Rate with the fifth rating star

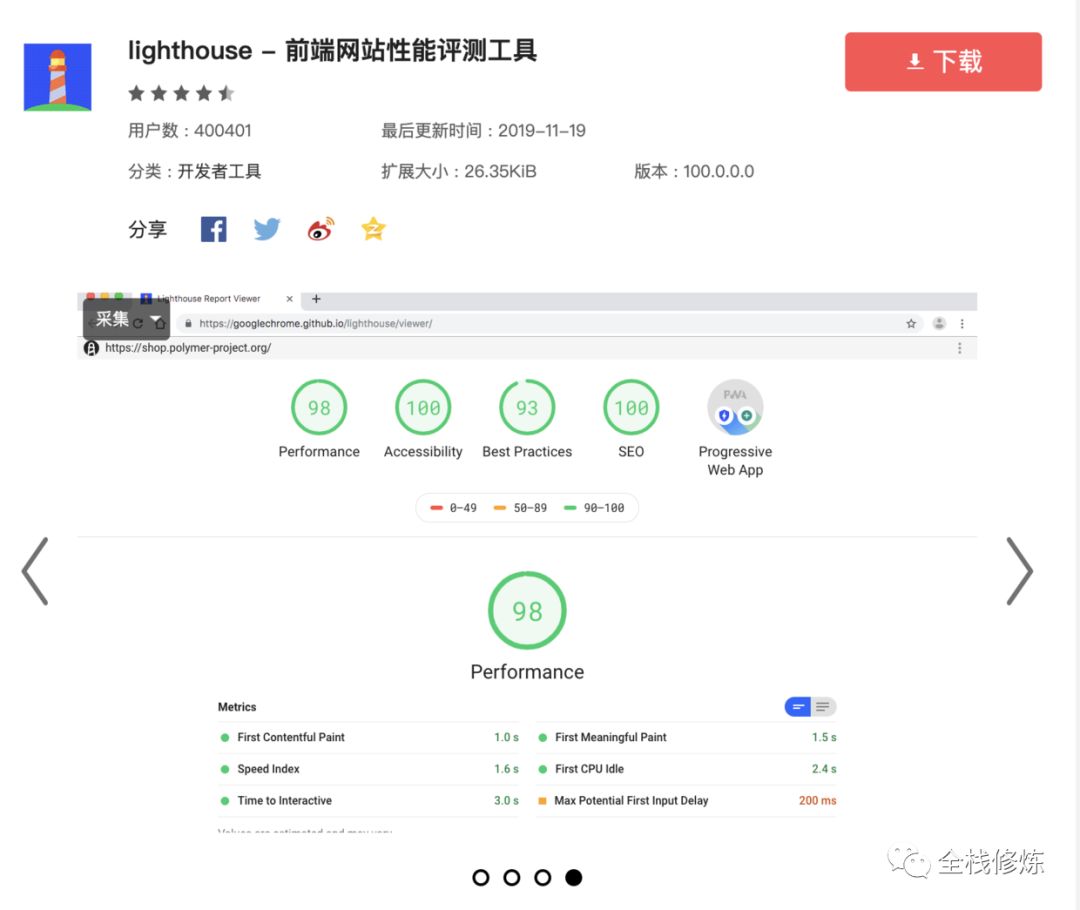[227, 93]
